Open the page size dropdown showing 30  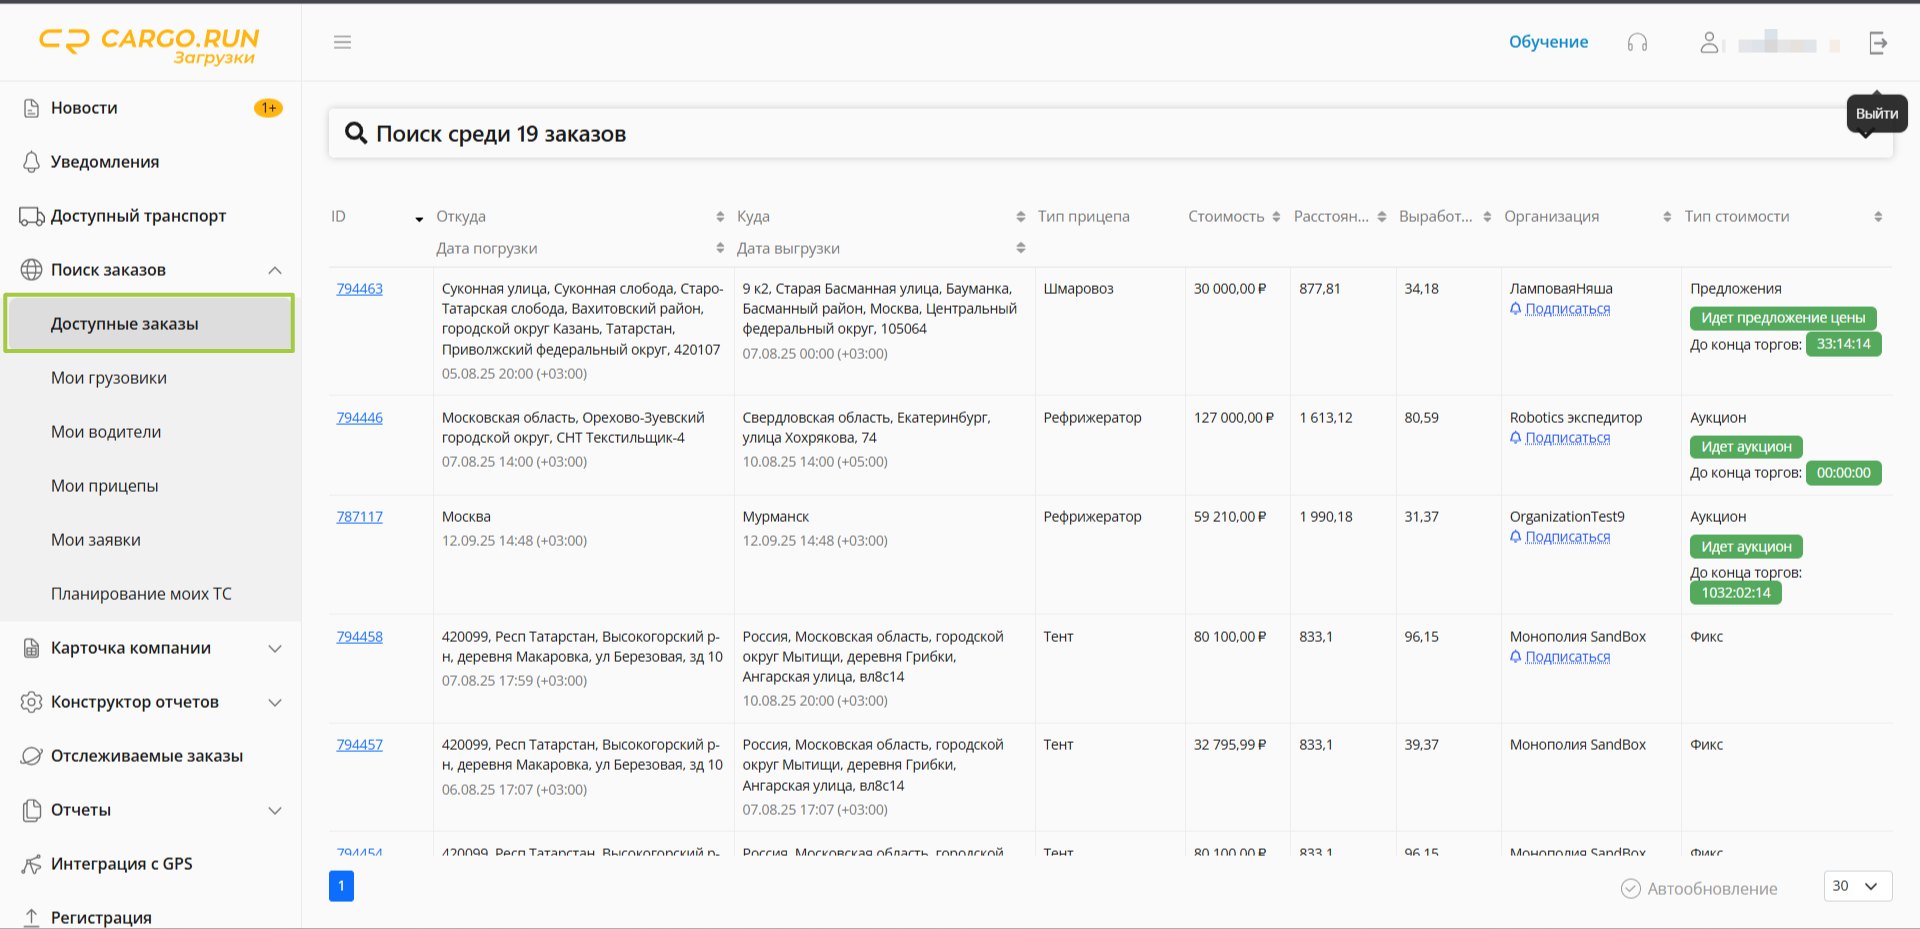tap(1857, 886)
